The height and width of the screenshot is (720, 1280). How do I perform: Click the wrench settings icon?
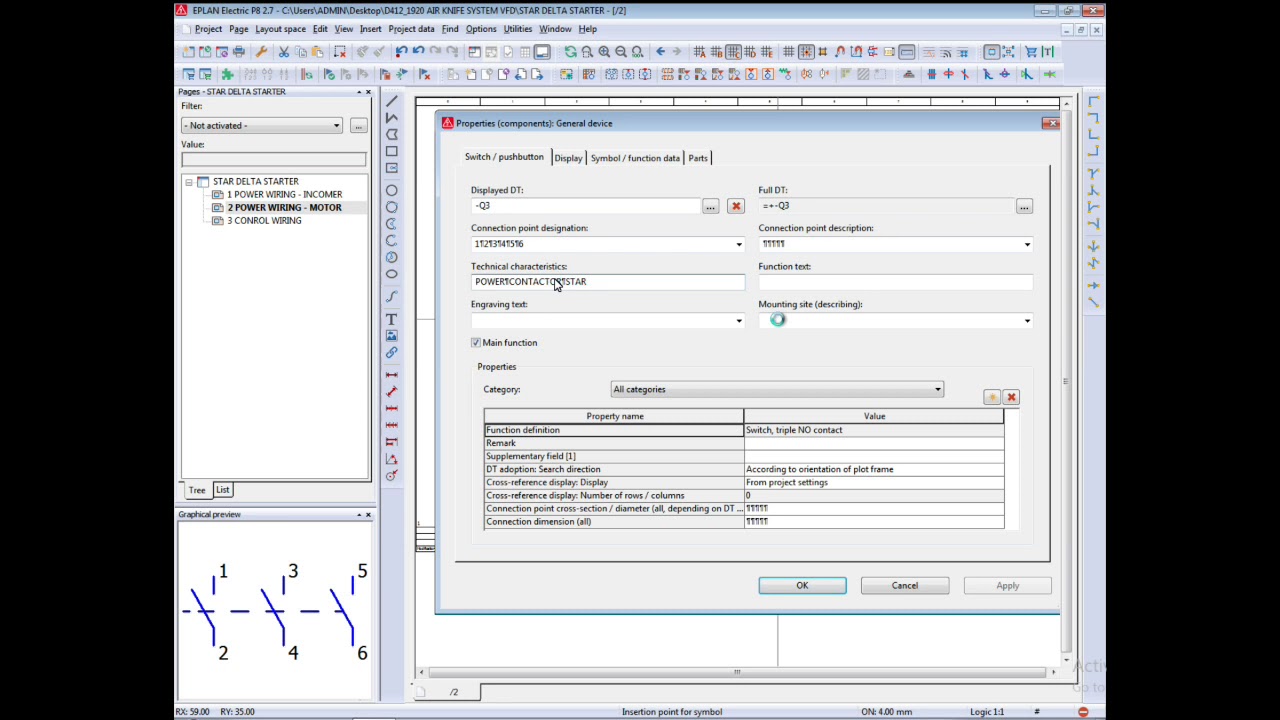[x=261, y=52]
